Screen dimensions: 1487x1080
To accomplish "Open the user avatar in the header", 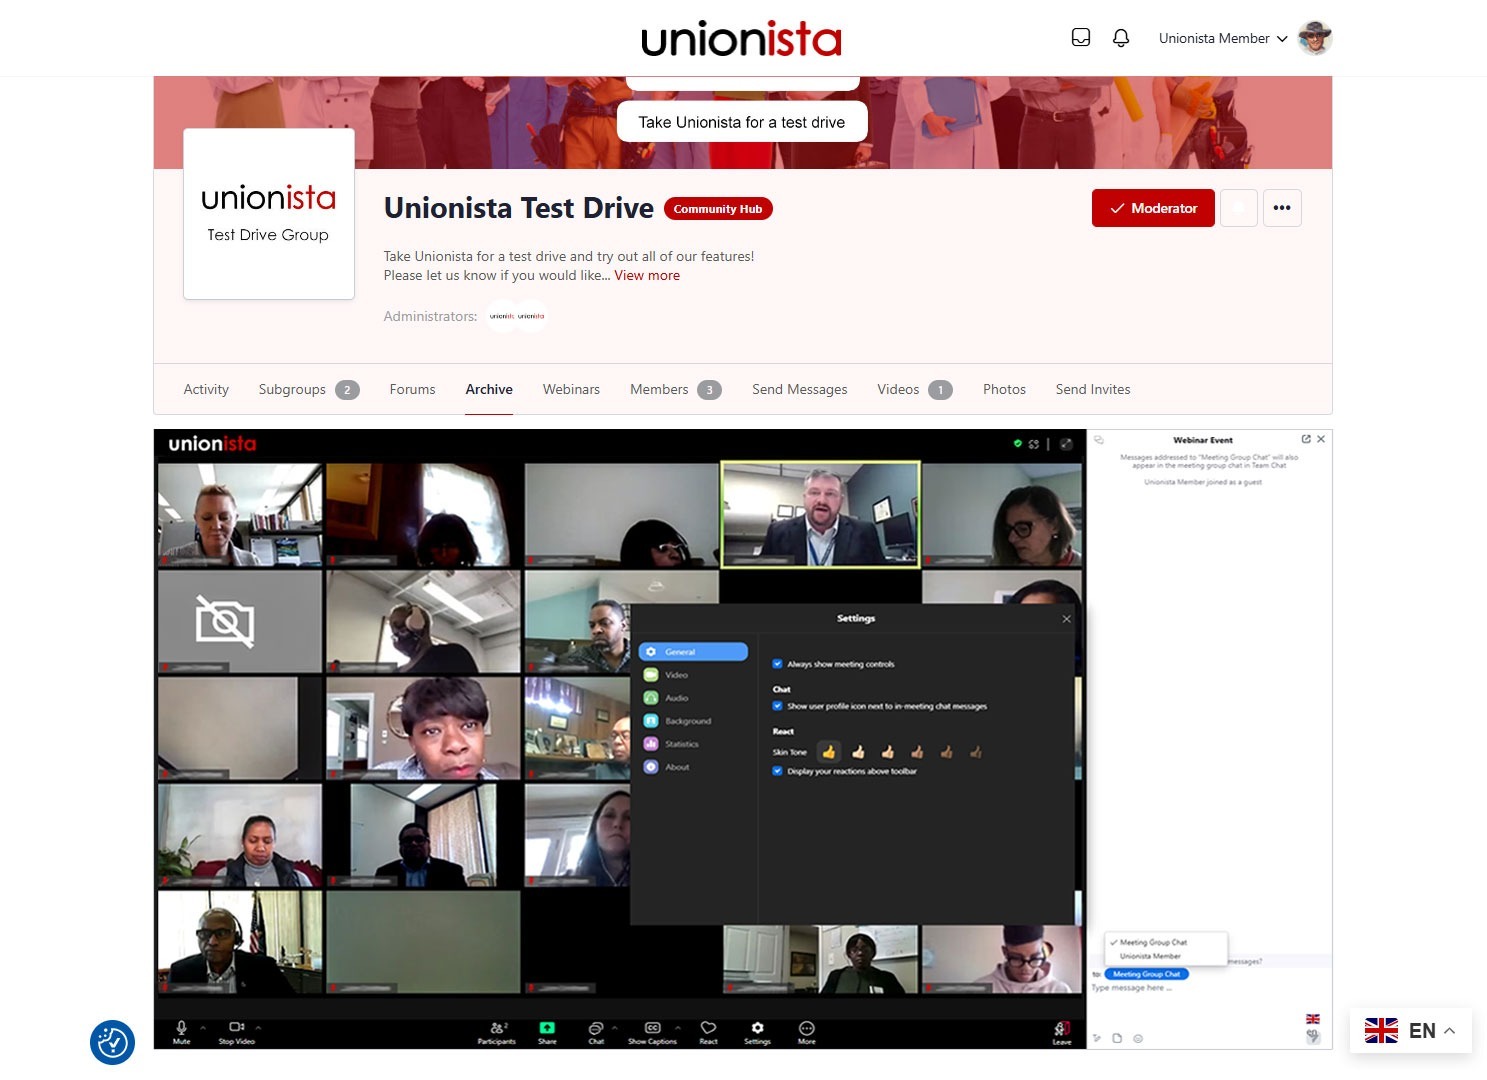I will coord(1315,38).
